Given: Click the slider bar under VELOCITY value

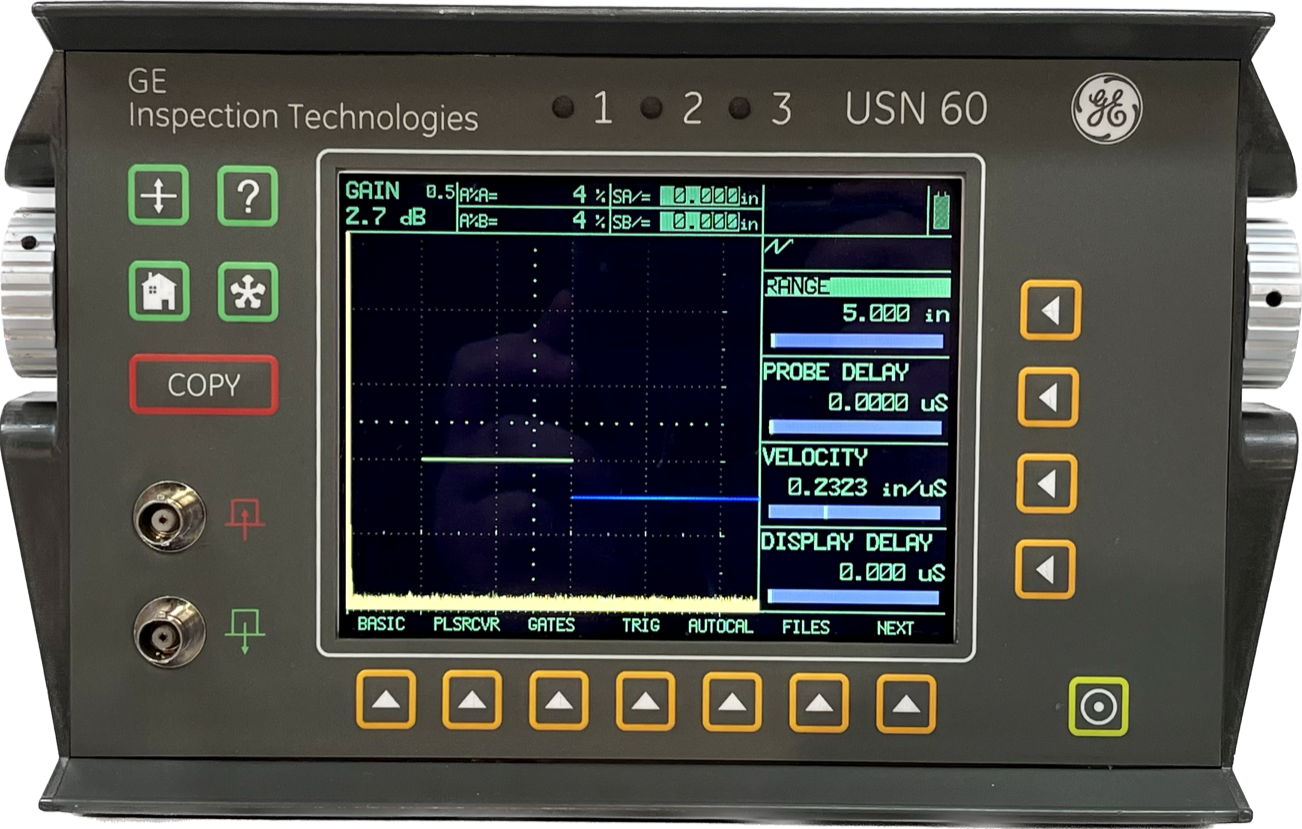Looking at the screenshot, I should click(x=854, y=512).
